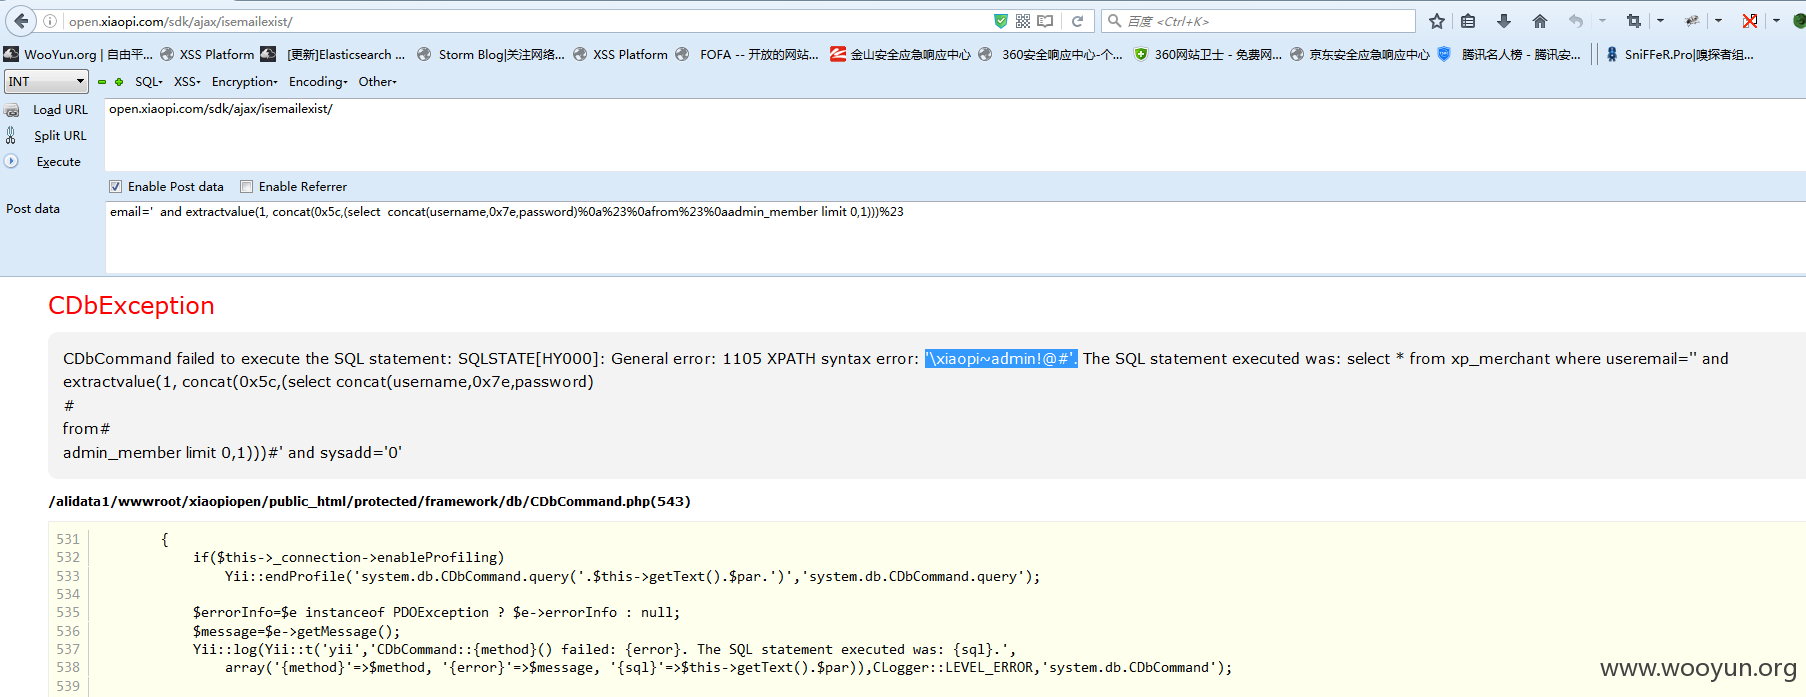Screen dimensions: 1806x697
Task: Expand the bug extension dropdown arrow
Action: (1718, 21)
